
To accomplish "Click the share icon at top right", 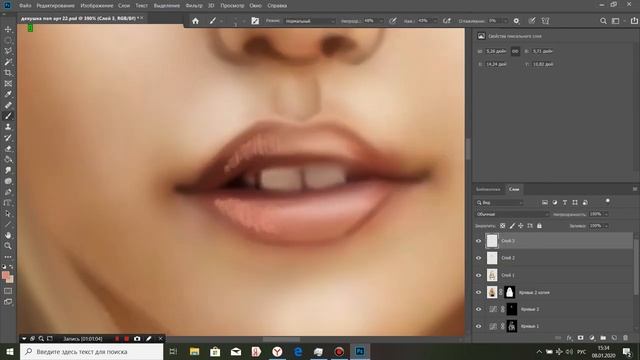I will [634, 21].
